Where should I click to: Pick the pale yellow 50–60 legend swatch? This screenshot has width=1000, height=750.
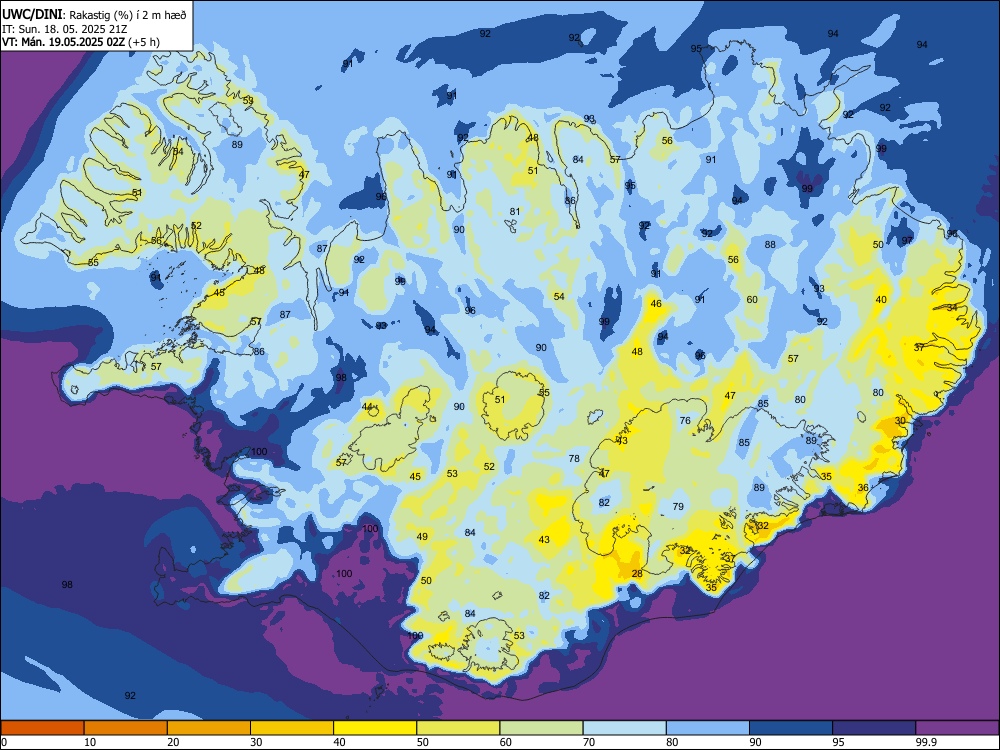458,728
